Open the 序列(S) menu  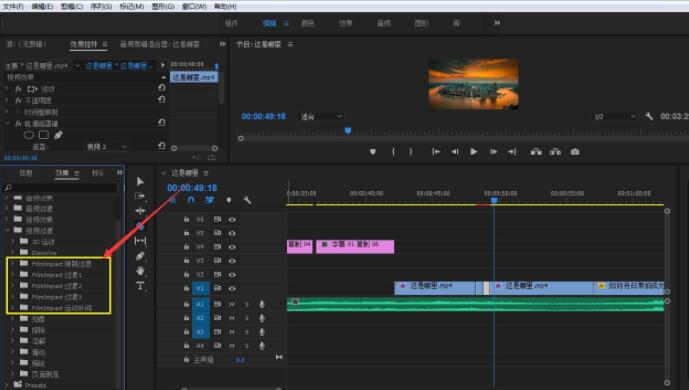click(101, 6)
